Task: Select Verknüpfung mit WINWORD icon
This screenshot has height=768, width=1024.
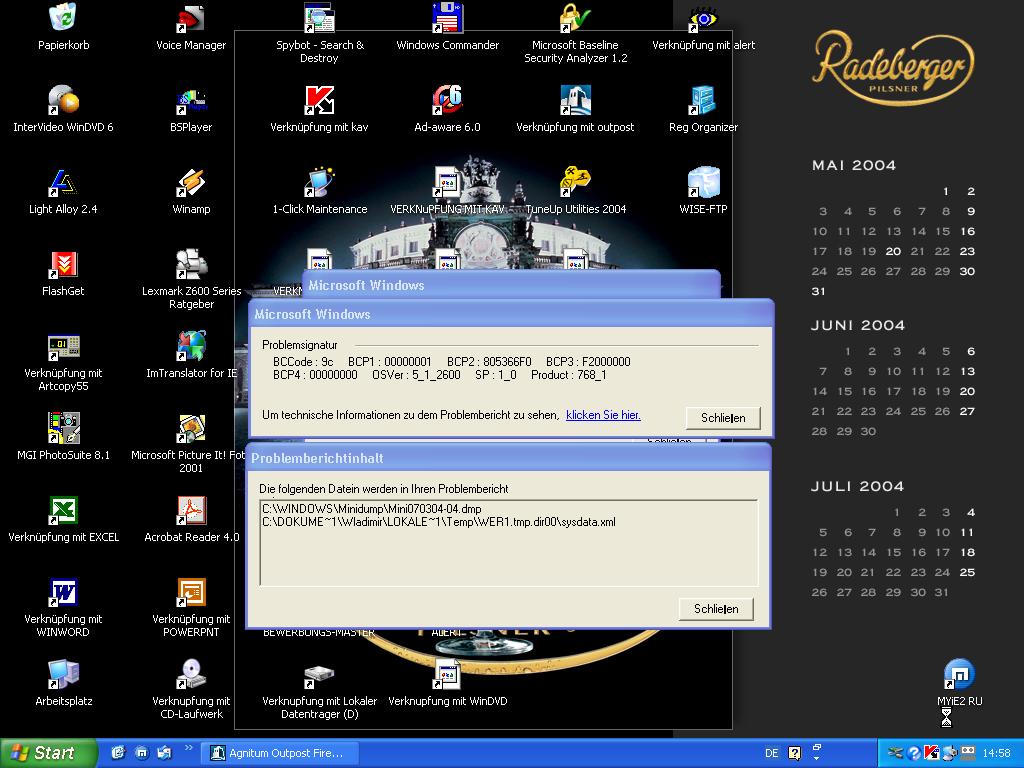Action: 63,607
